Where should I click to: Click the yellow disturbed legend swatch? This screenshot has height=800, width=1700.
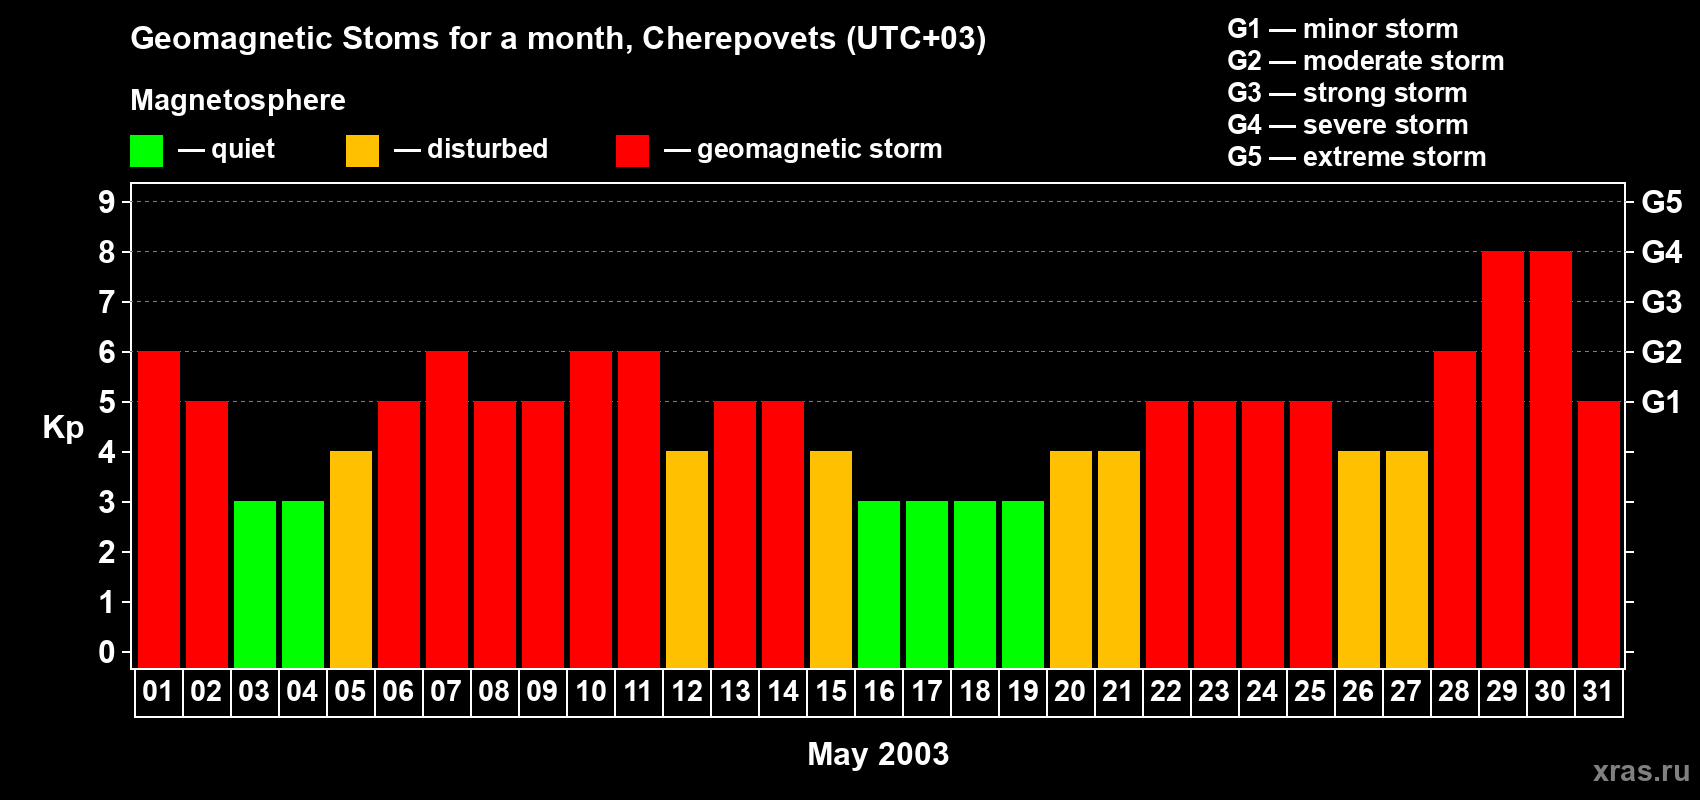362,151
